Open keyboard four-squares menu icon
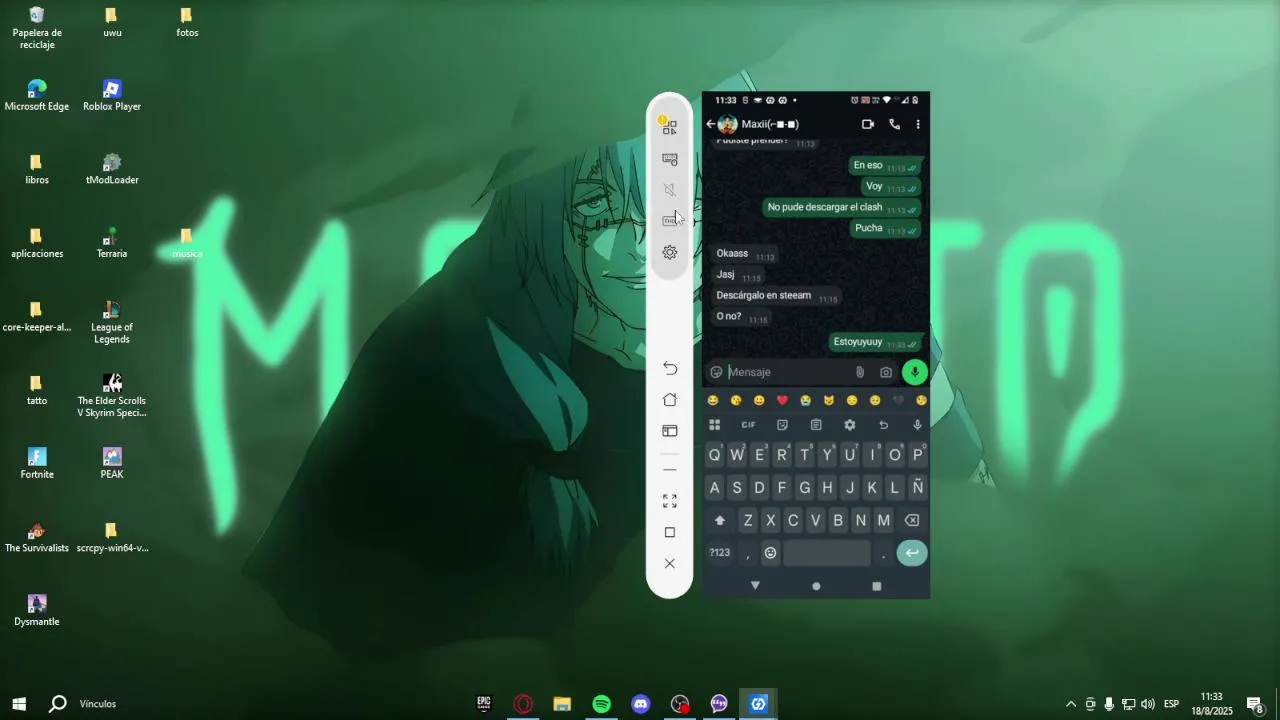This screenshot has width=1280, height=720. [x=714, y=425]
